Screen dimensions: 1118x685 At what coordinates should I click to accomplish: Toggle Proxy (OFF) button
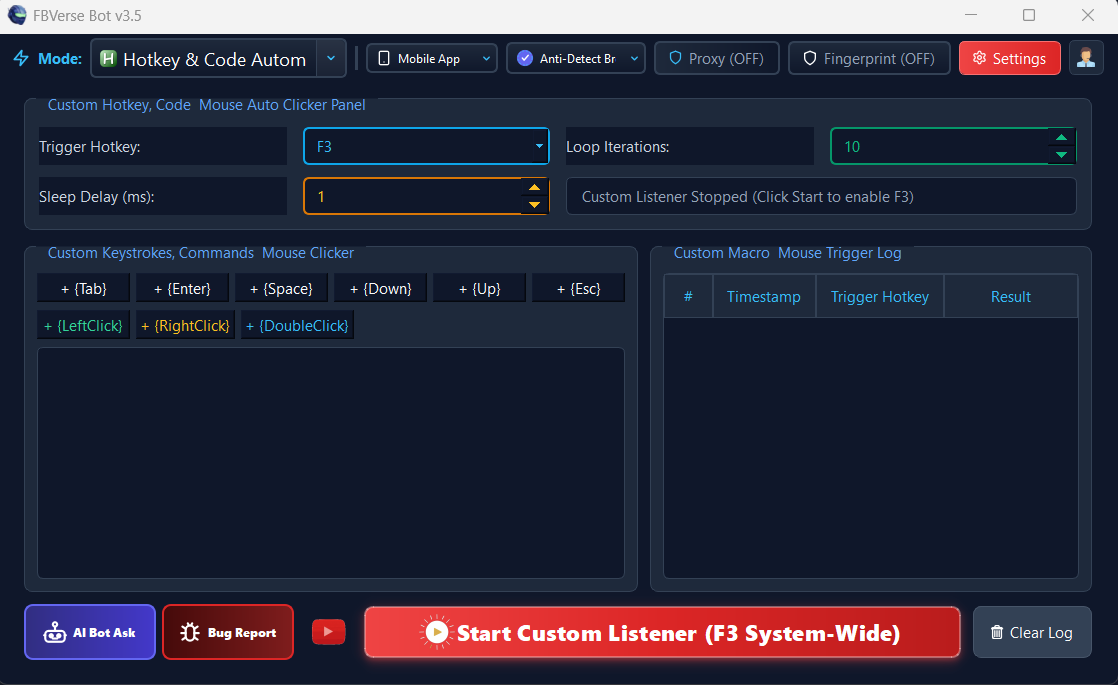point(717,58)
